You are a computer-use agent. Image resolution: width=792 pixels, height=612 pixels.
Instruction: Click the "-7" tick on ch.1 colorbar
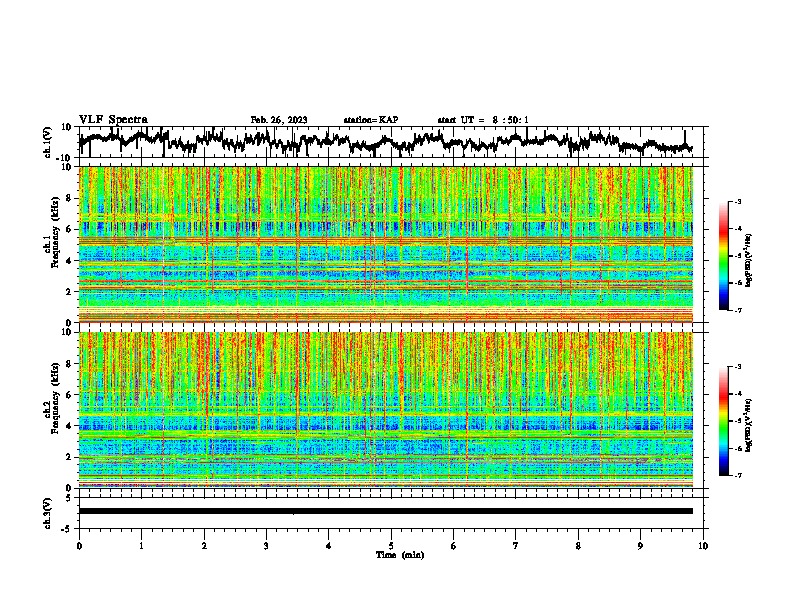pyautogui.click(x=738, y=310)
